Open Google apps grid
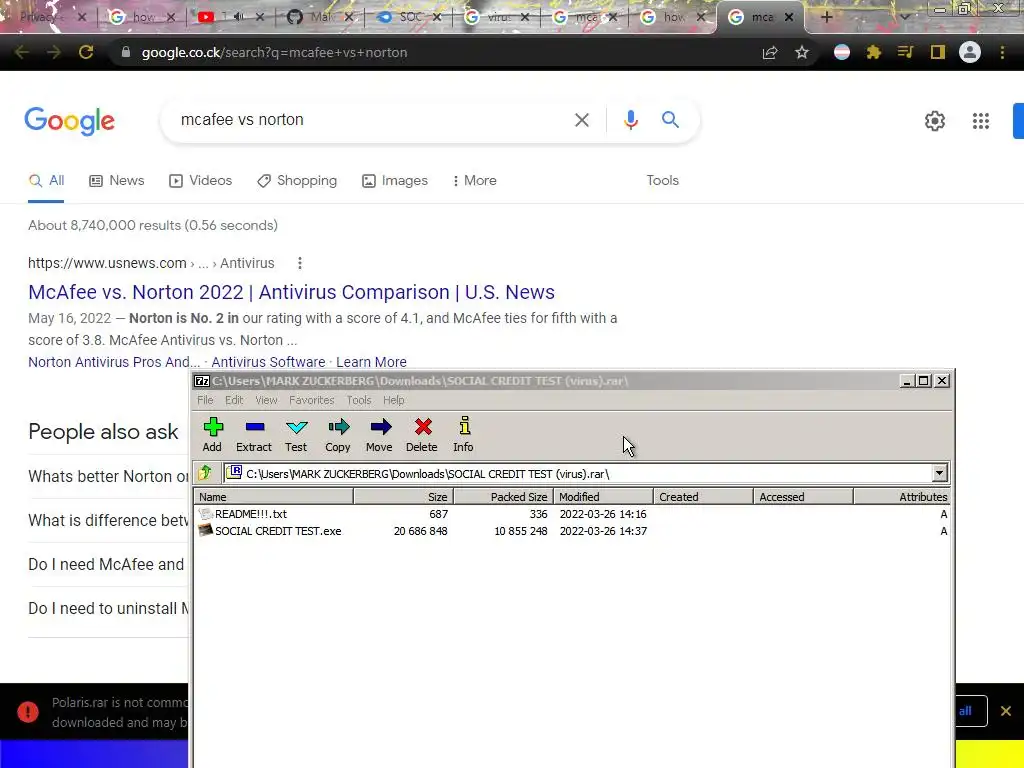 click(980, 121)
